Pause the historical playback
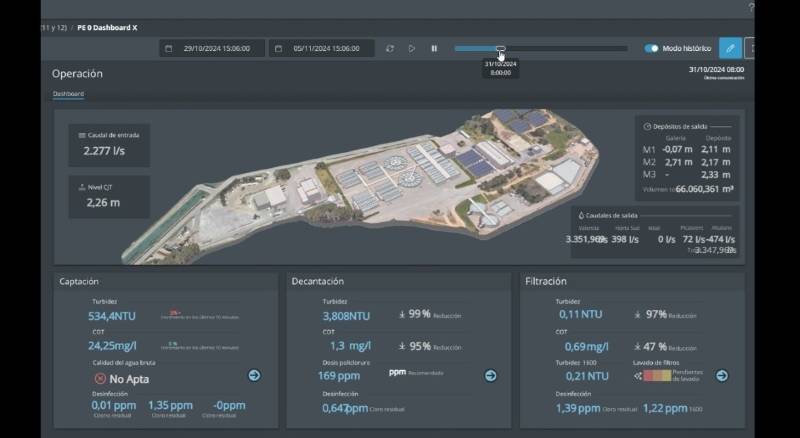Image resolution: width=800 pixels, height=438 pixels. point(434,48)
